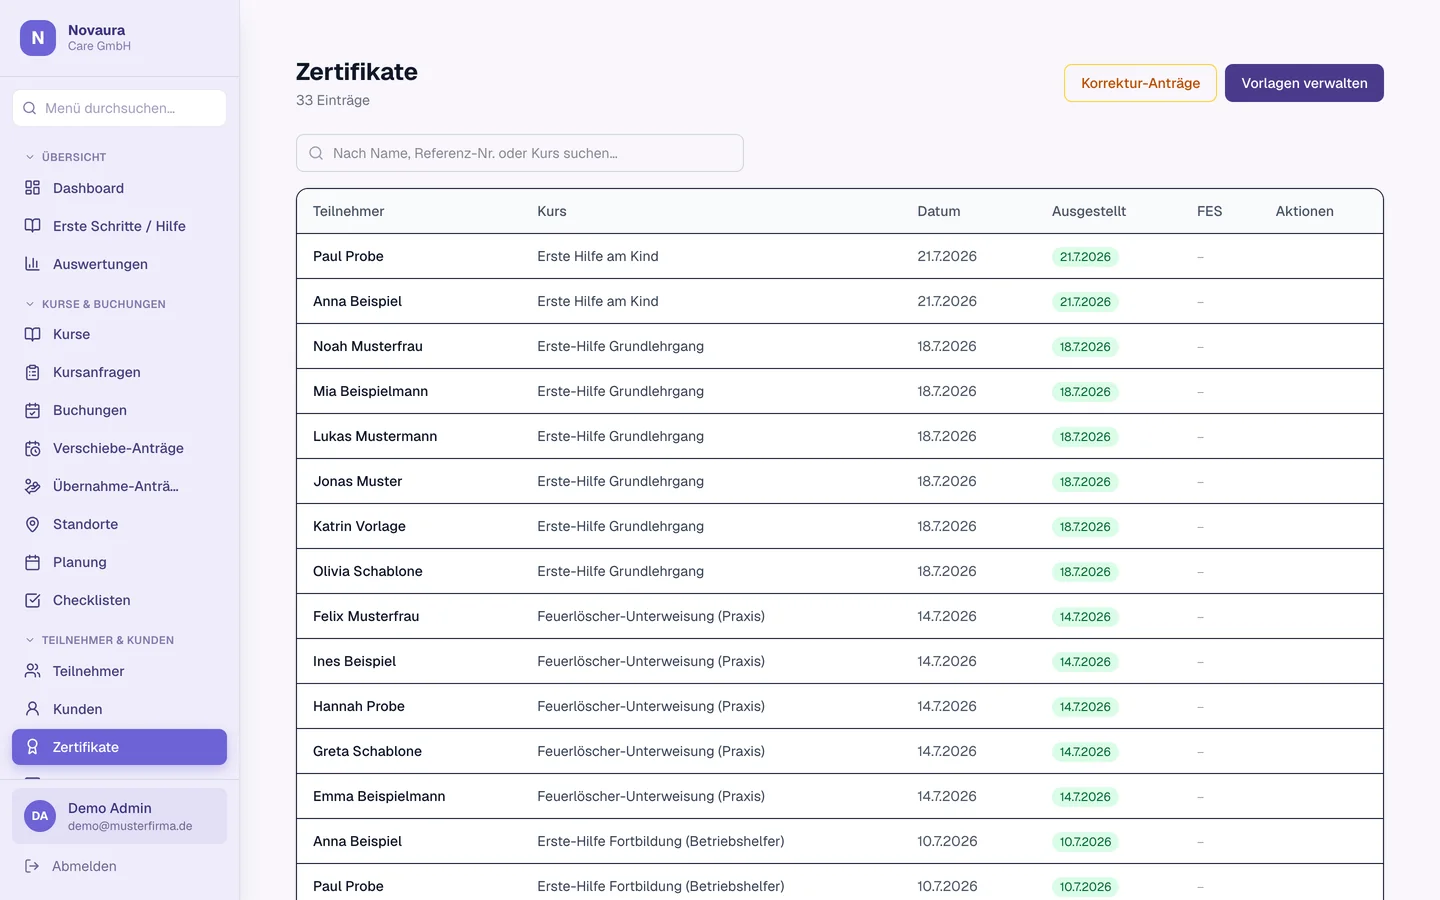Focus the Menü durchsuchen search field
Image resolution: width=1440 pixels, height=900 pixels.
click(x=119, y=108)
